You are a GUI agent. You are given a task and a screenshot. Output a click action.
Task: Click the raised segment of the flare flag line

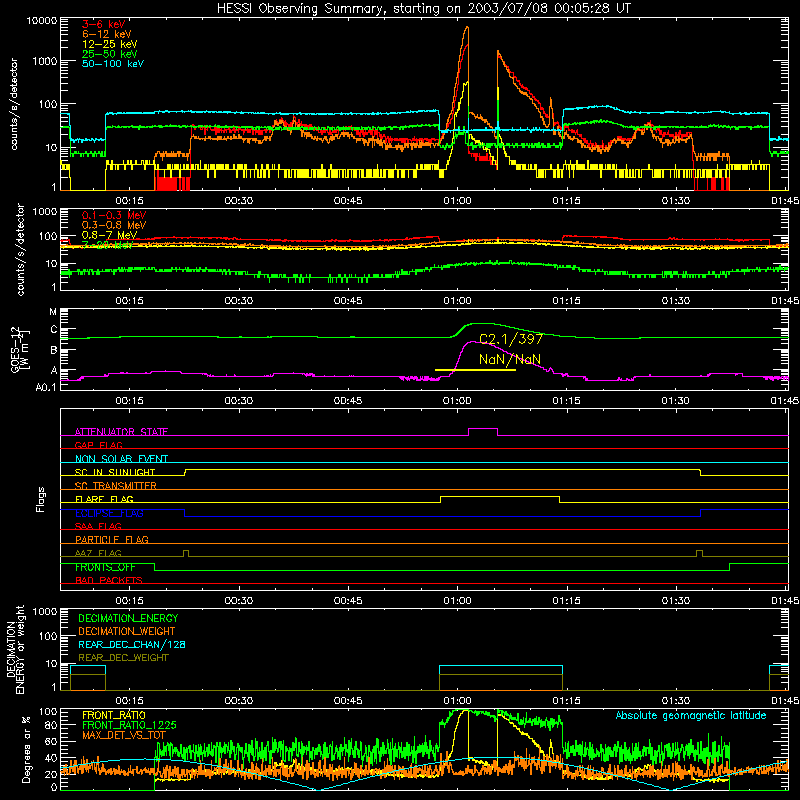[x=499, y=496]
